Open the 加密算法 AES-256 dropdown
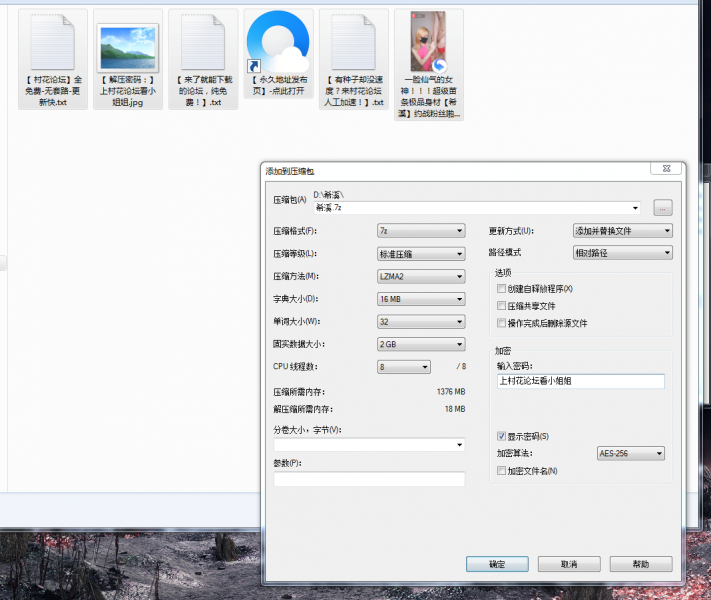 [631, 454]
